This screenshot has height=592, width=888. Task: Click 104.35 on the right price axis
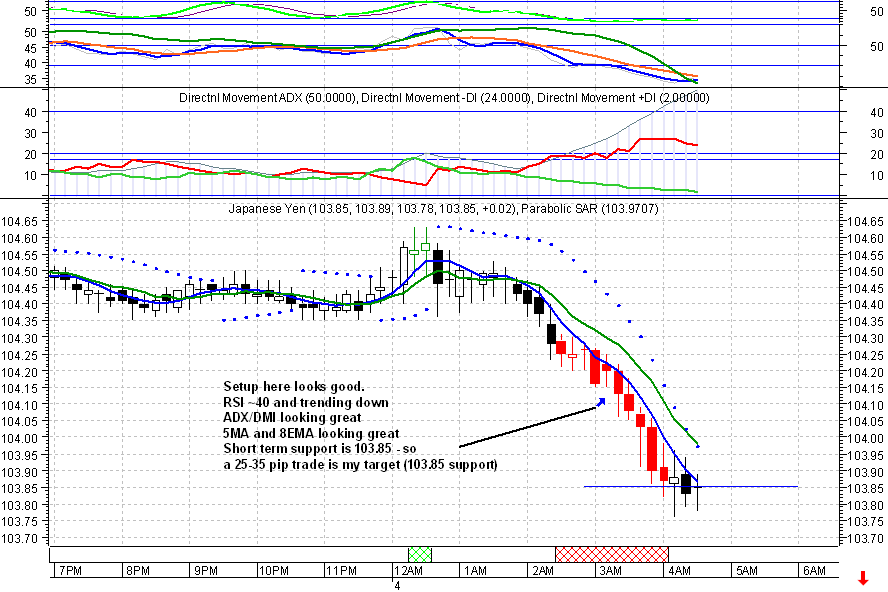(x=866, y=322)
